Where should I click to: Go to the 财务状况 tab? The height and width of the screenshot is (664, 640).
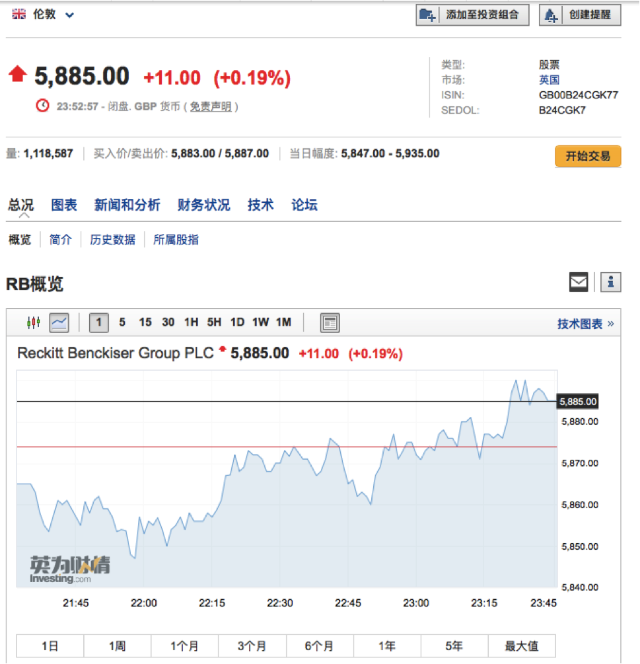(204, 205)
